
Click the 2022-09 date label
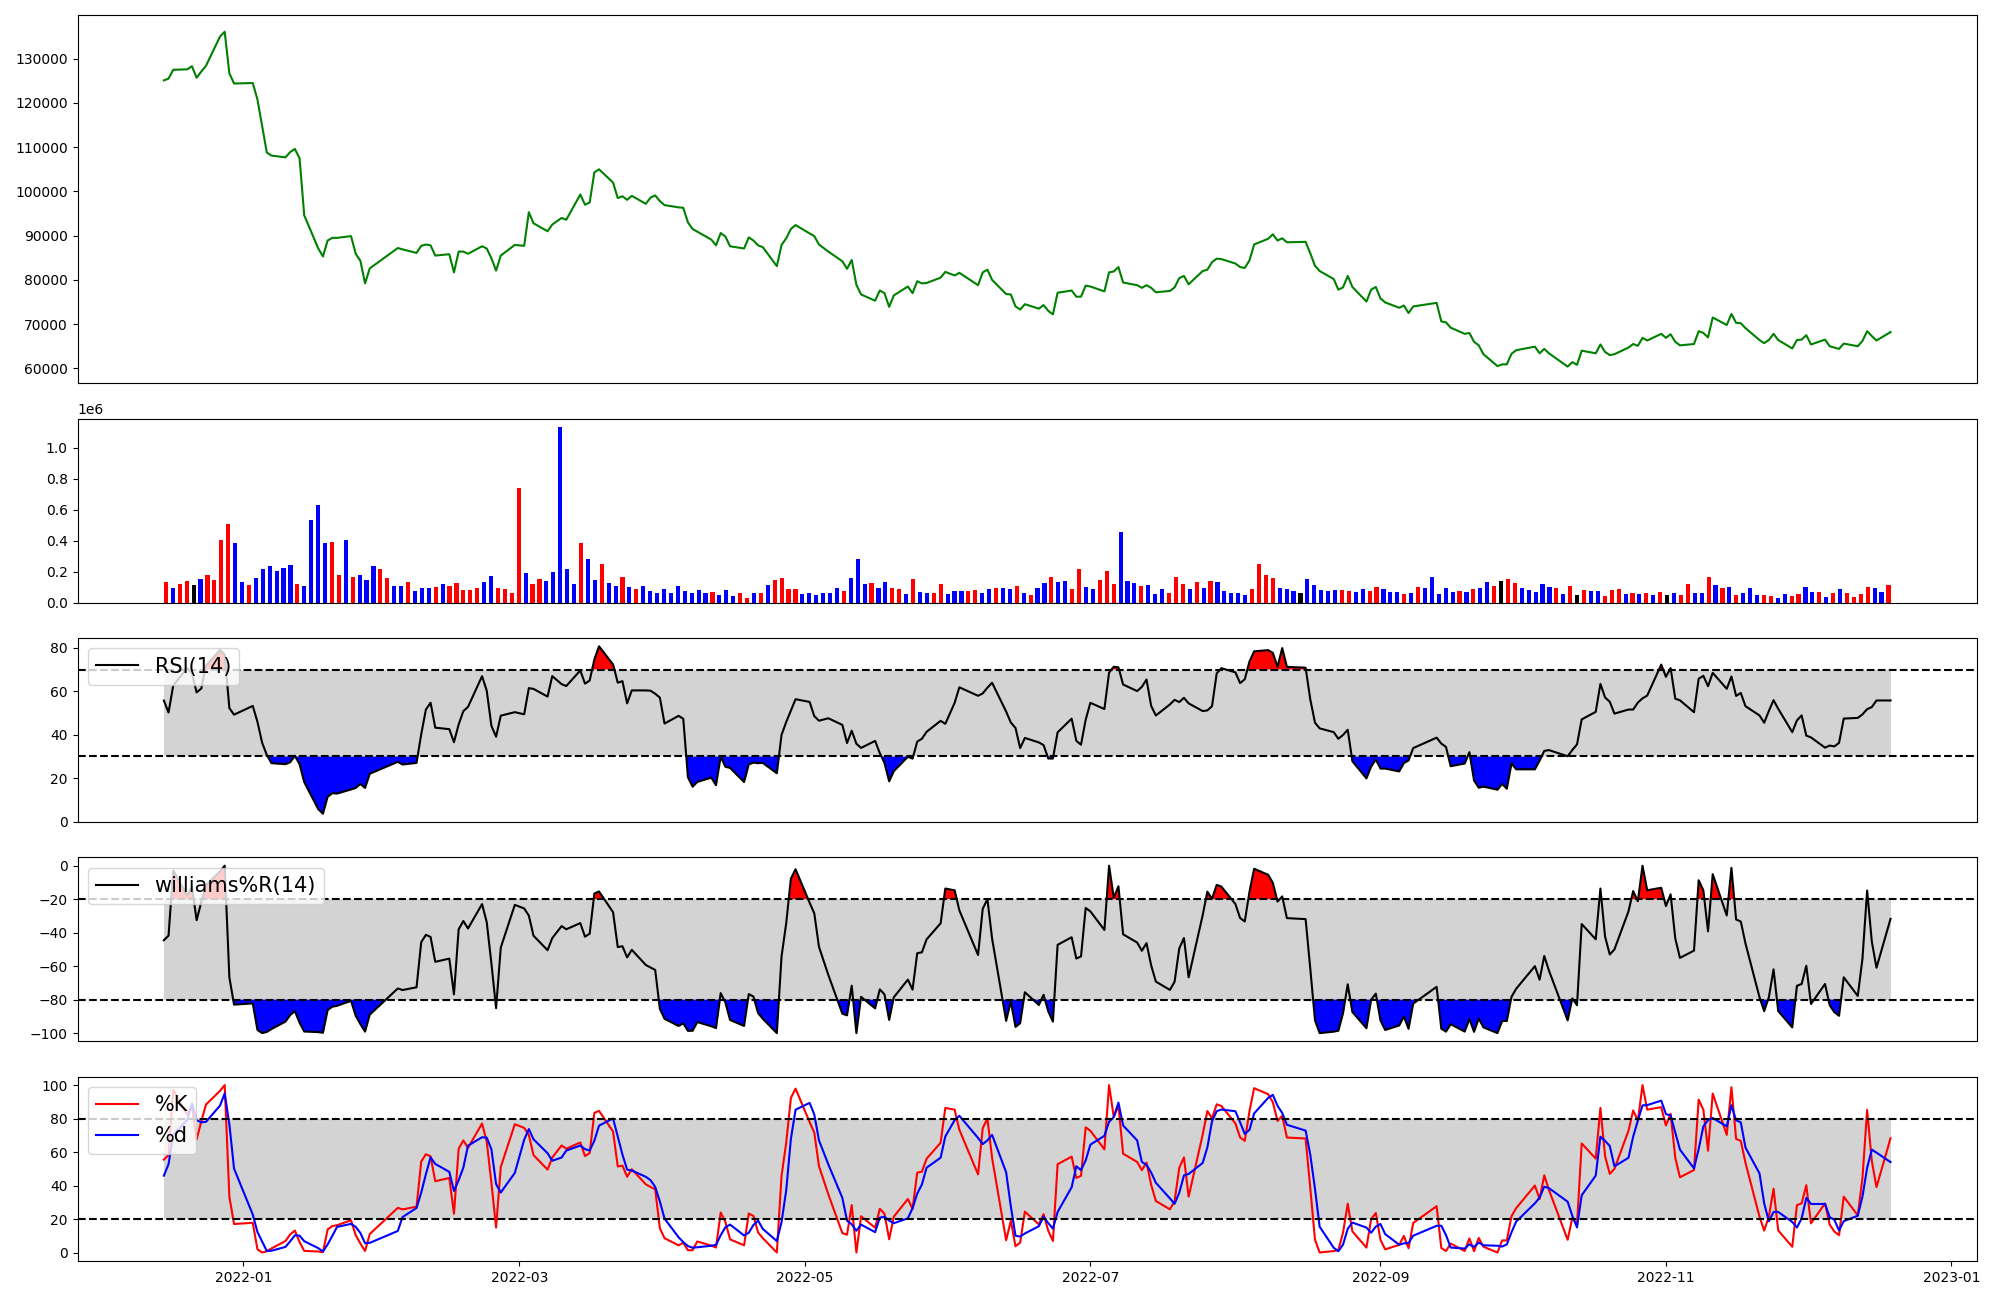1381,1277
